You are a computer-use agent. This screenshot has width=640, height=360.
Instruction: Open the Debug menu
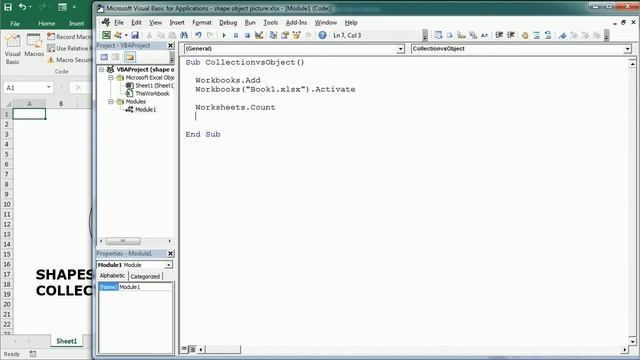[228, 22]
